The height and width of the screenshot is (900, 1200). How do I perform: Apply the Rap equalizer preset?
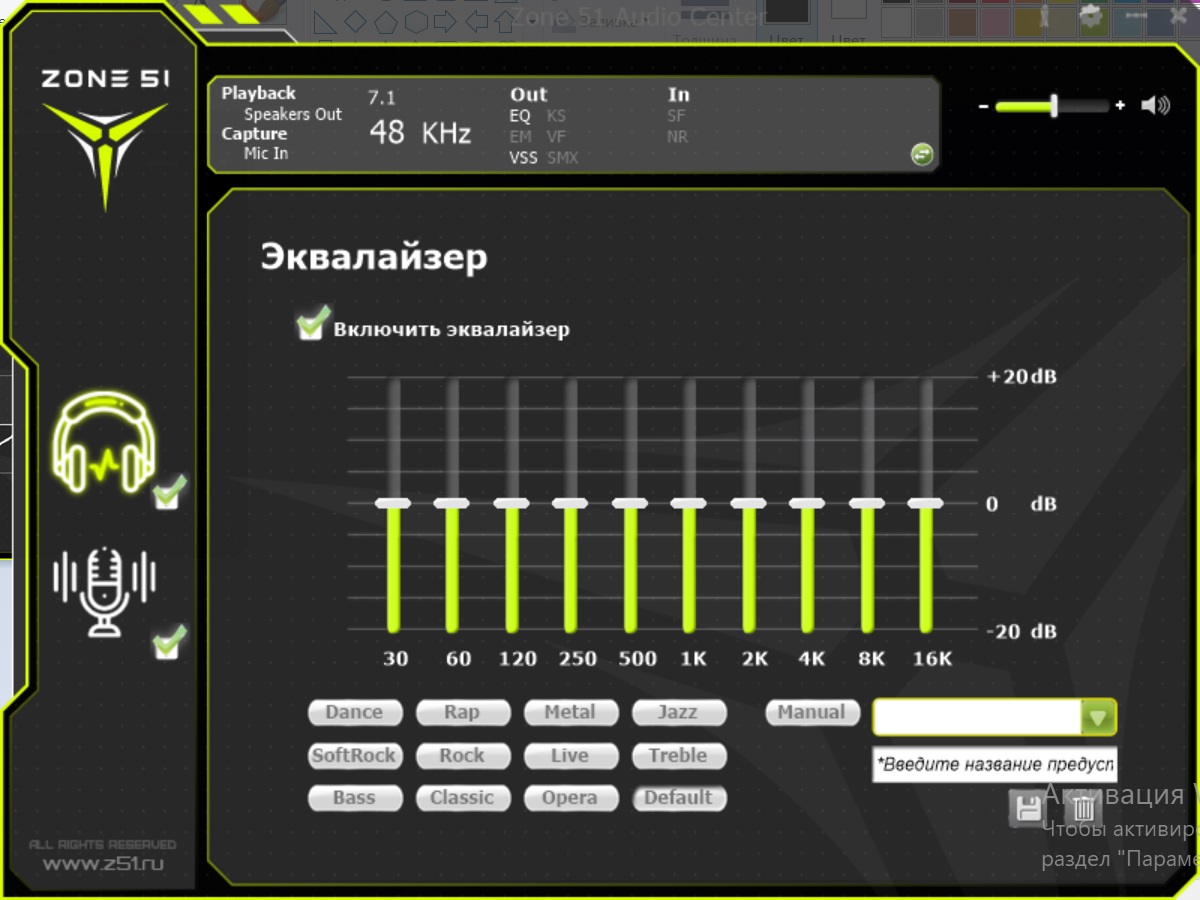[x=463, y=713]
